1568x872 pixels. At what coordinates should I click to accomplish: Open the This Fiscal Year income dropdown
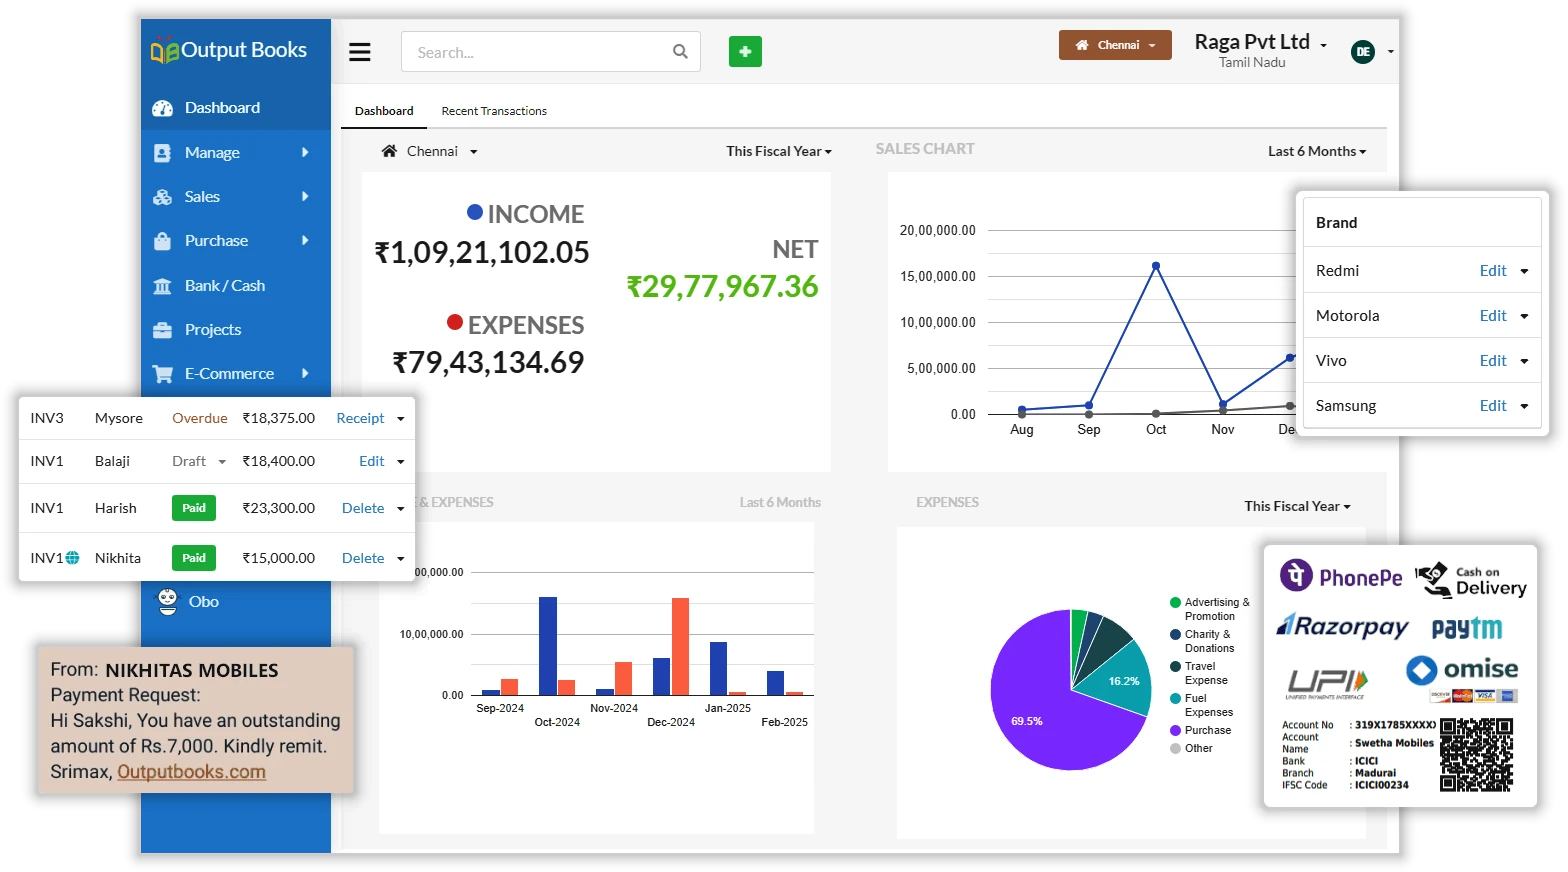click(x=779, y=151)
